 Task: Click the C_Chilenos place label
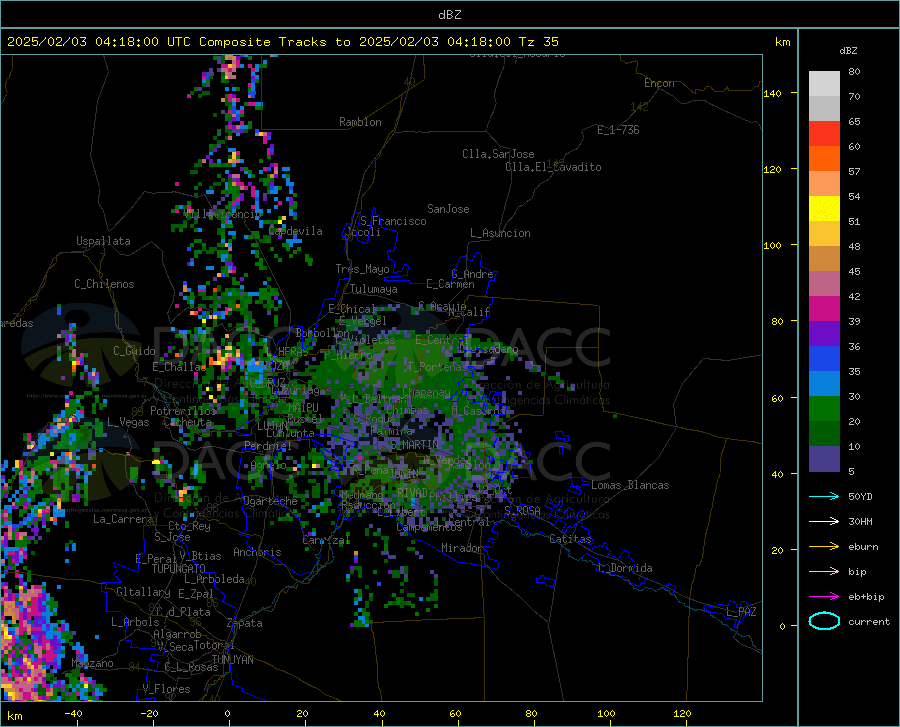(x=104, y=284)
